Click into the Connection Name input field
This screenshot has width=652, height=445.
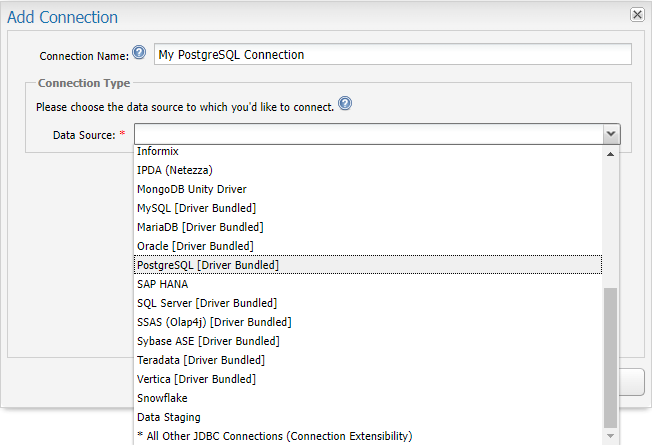point(393,54)
